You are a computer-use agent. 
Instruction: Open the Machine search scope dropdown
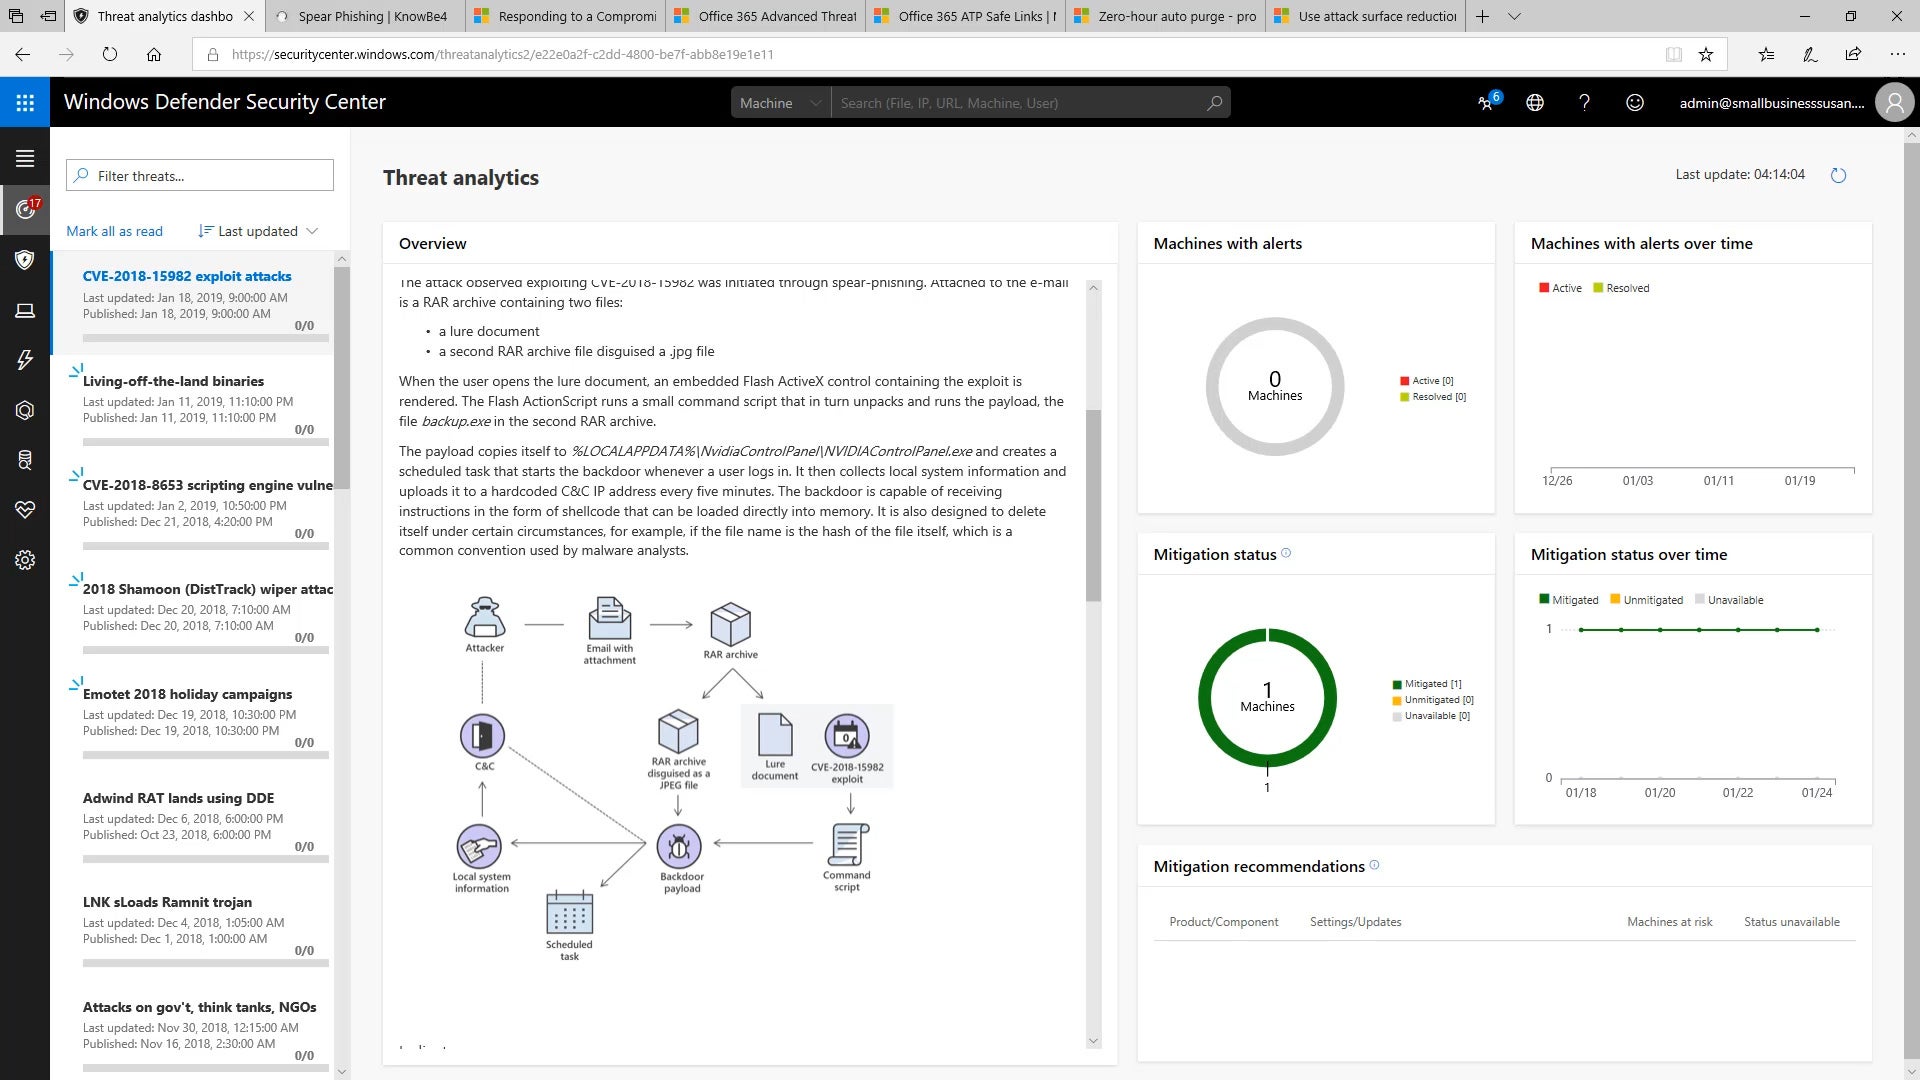pos(780,103)
